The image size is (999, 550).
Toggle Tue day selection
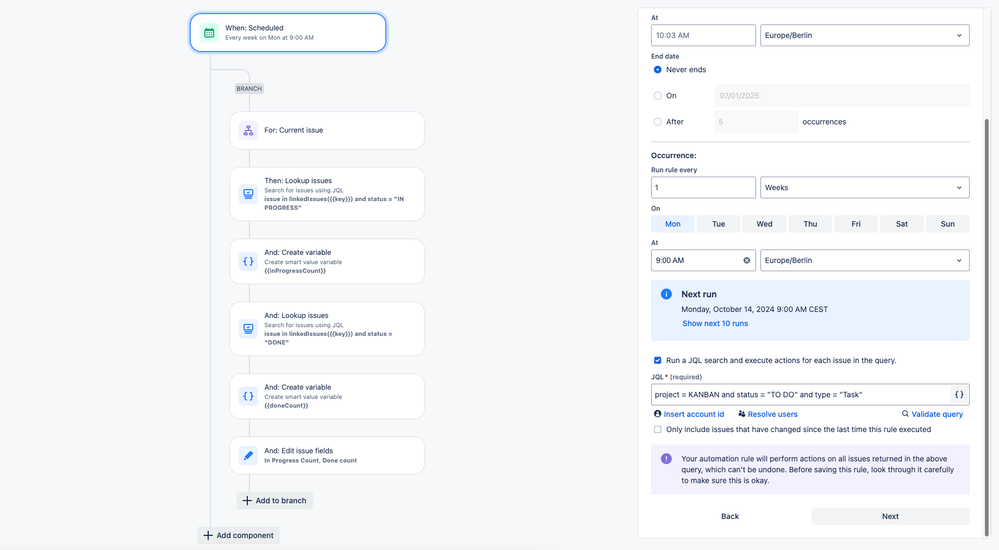point(719,224)
